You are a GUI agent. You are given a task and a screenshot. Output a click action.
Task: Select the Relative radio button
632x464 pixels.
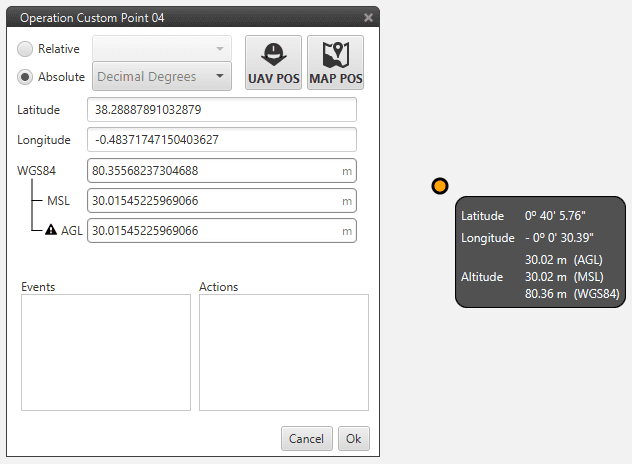tap(25, 49)
